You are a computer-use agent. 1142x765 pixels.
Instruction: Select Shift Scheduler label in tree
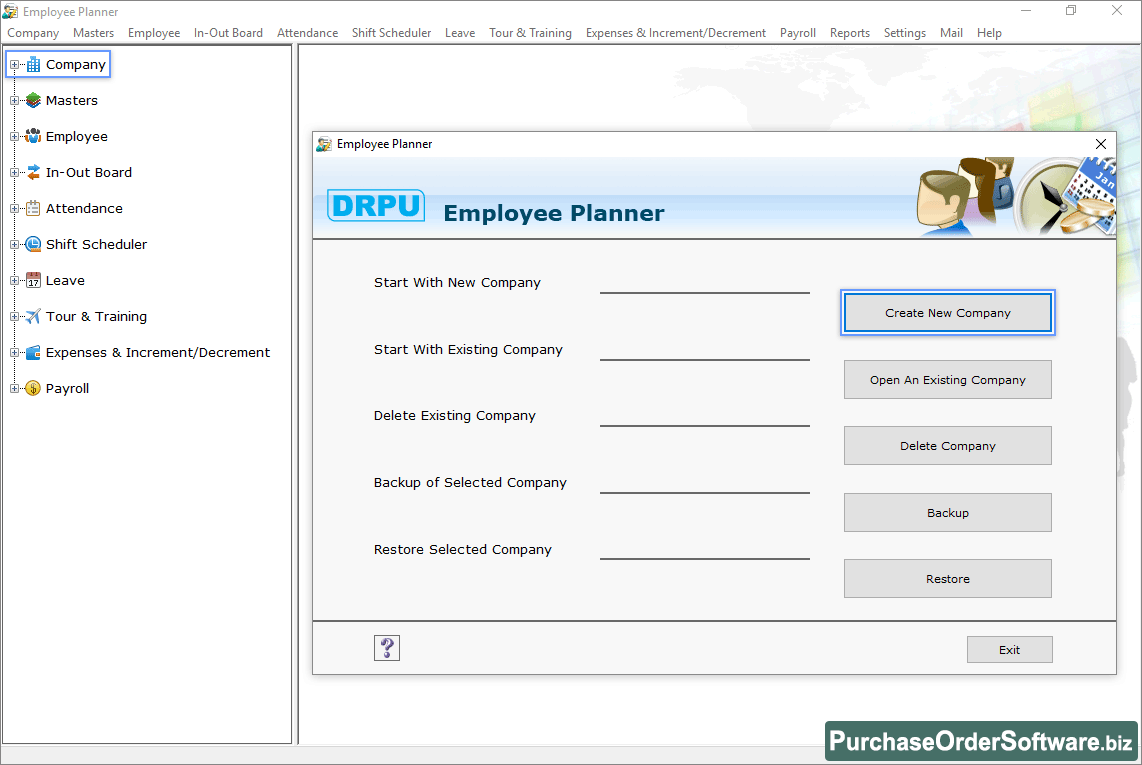[x=96, y=245]
